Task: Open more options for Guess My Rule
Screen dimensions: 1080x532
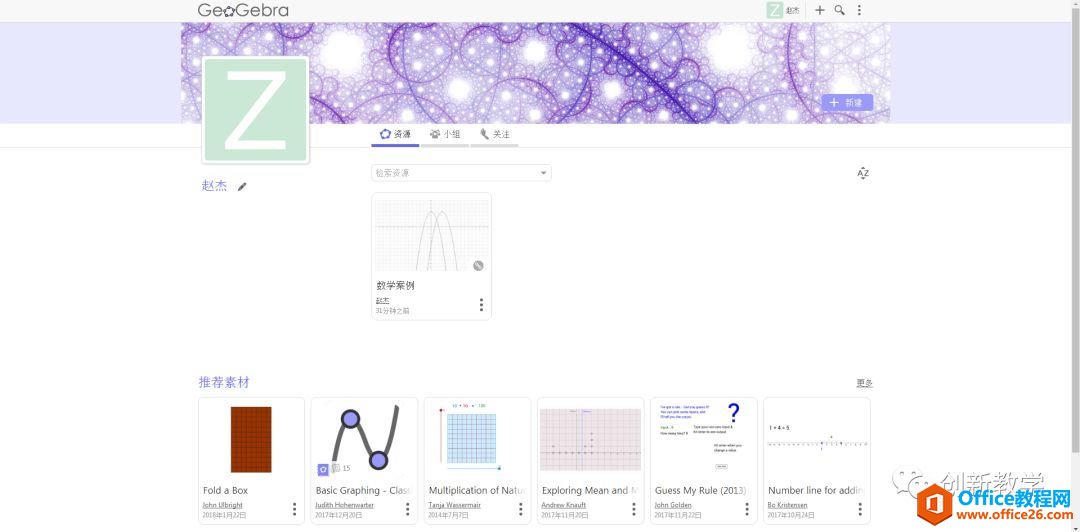Action: pos(746,509)
